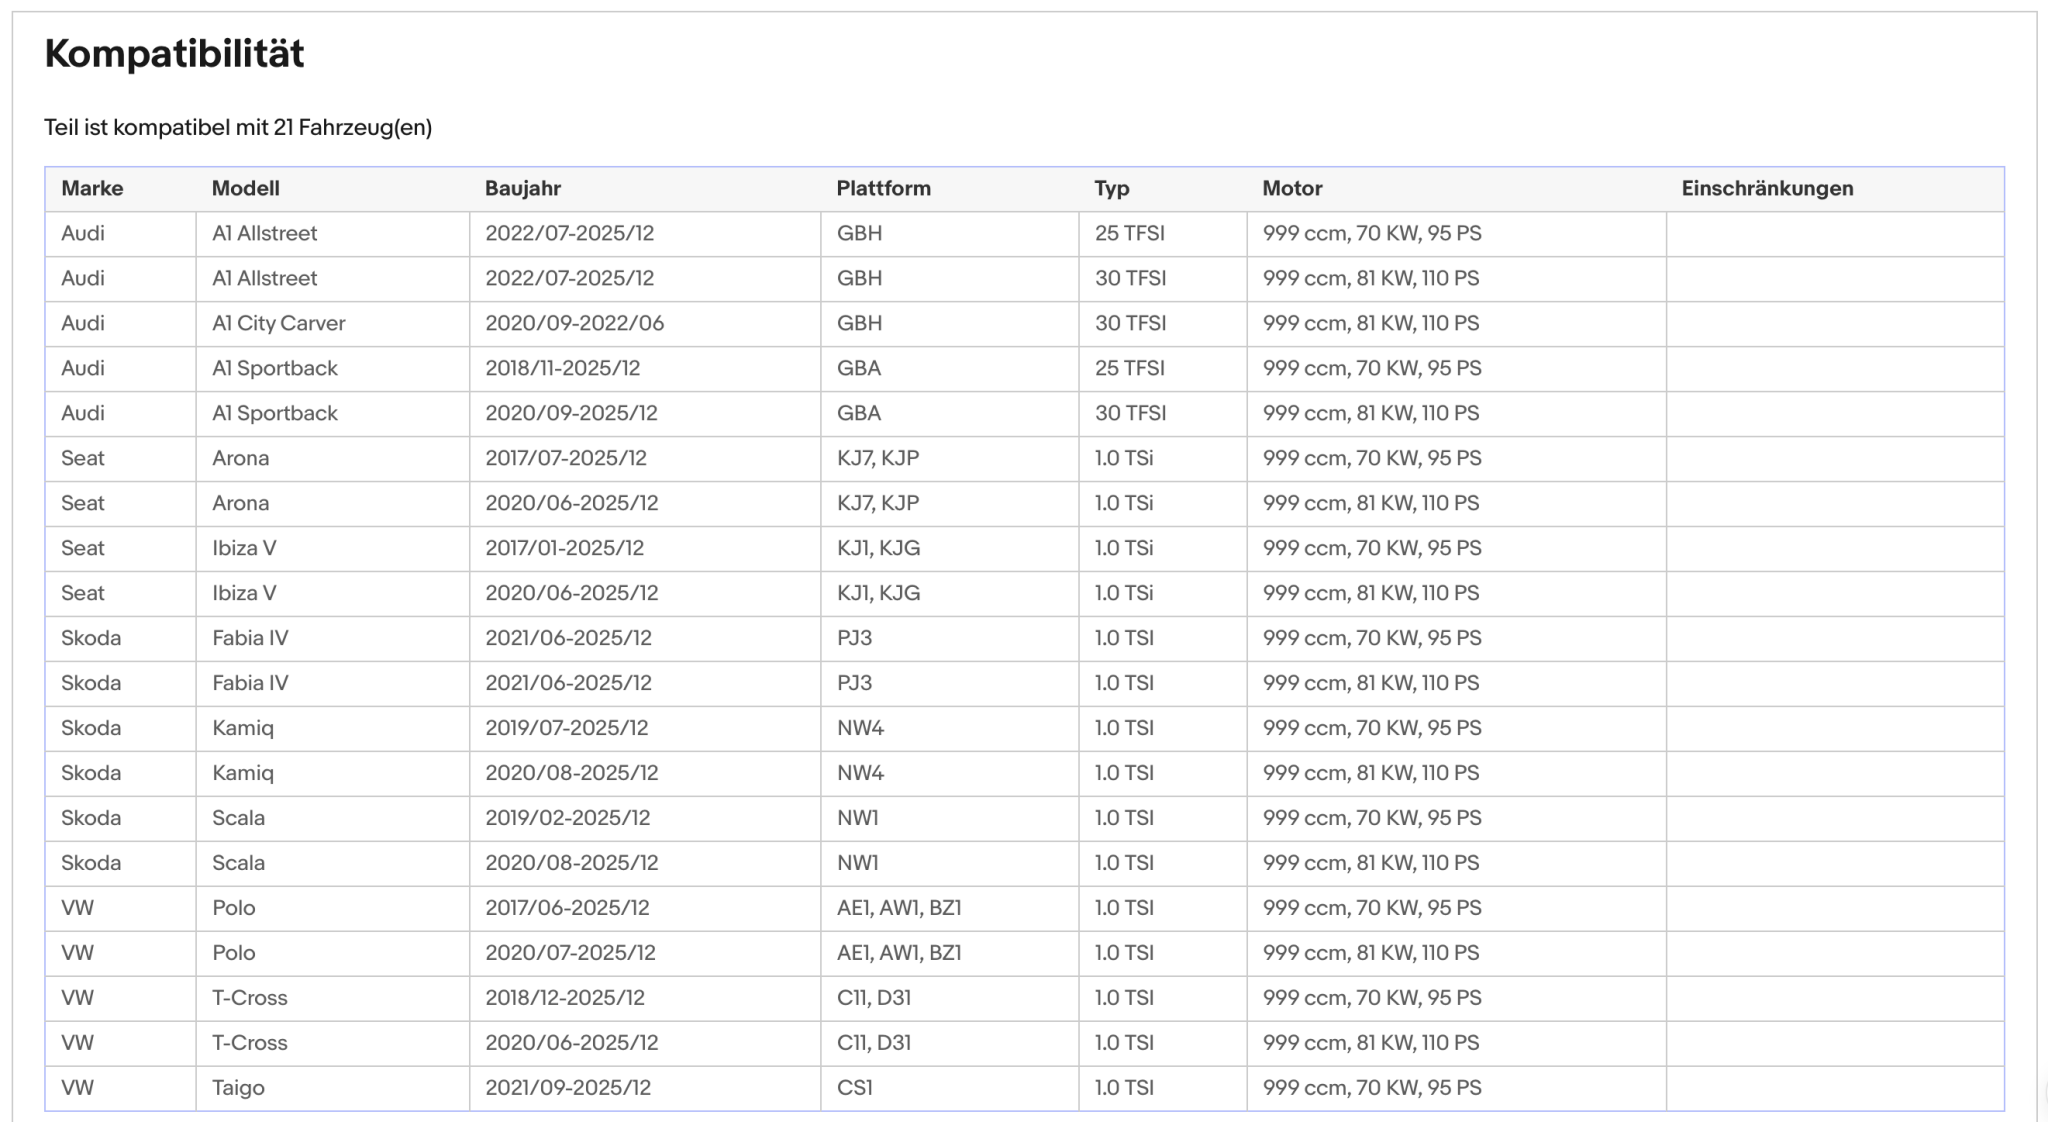Click the 'Modell' column header
The height and width of the screenshot is (1122, 2048).
(x=246, y=188)
